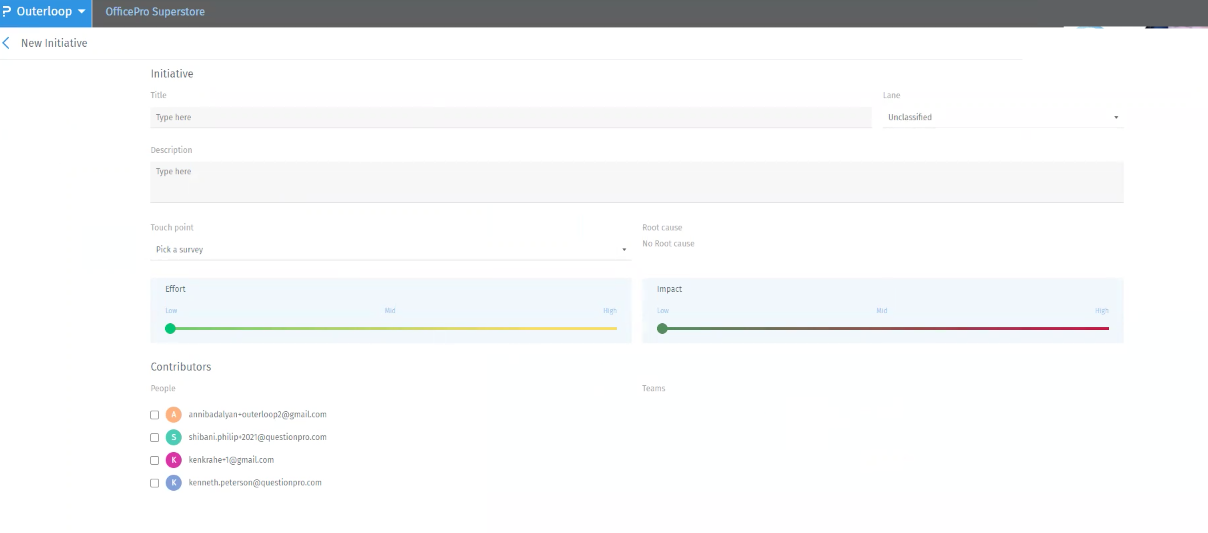Image resolution: width=1208 pixels, height=533 pixels.
Task: Open the Outerloop product switcher dropdown
Action: [50, 11]
